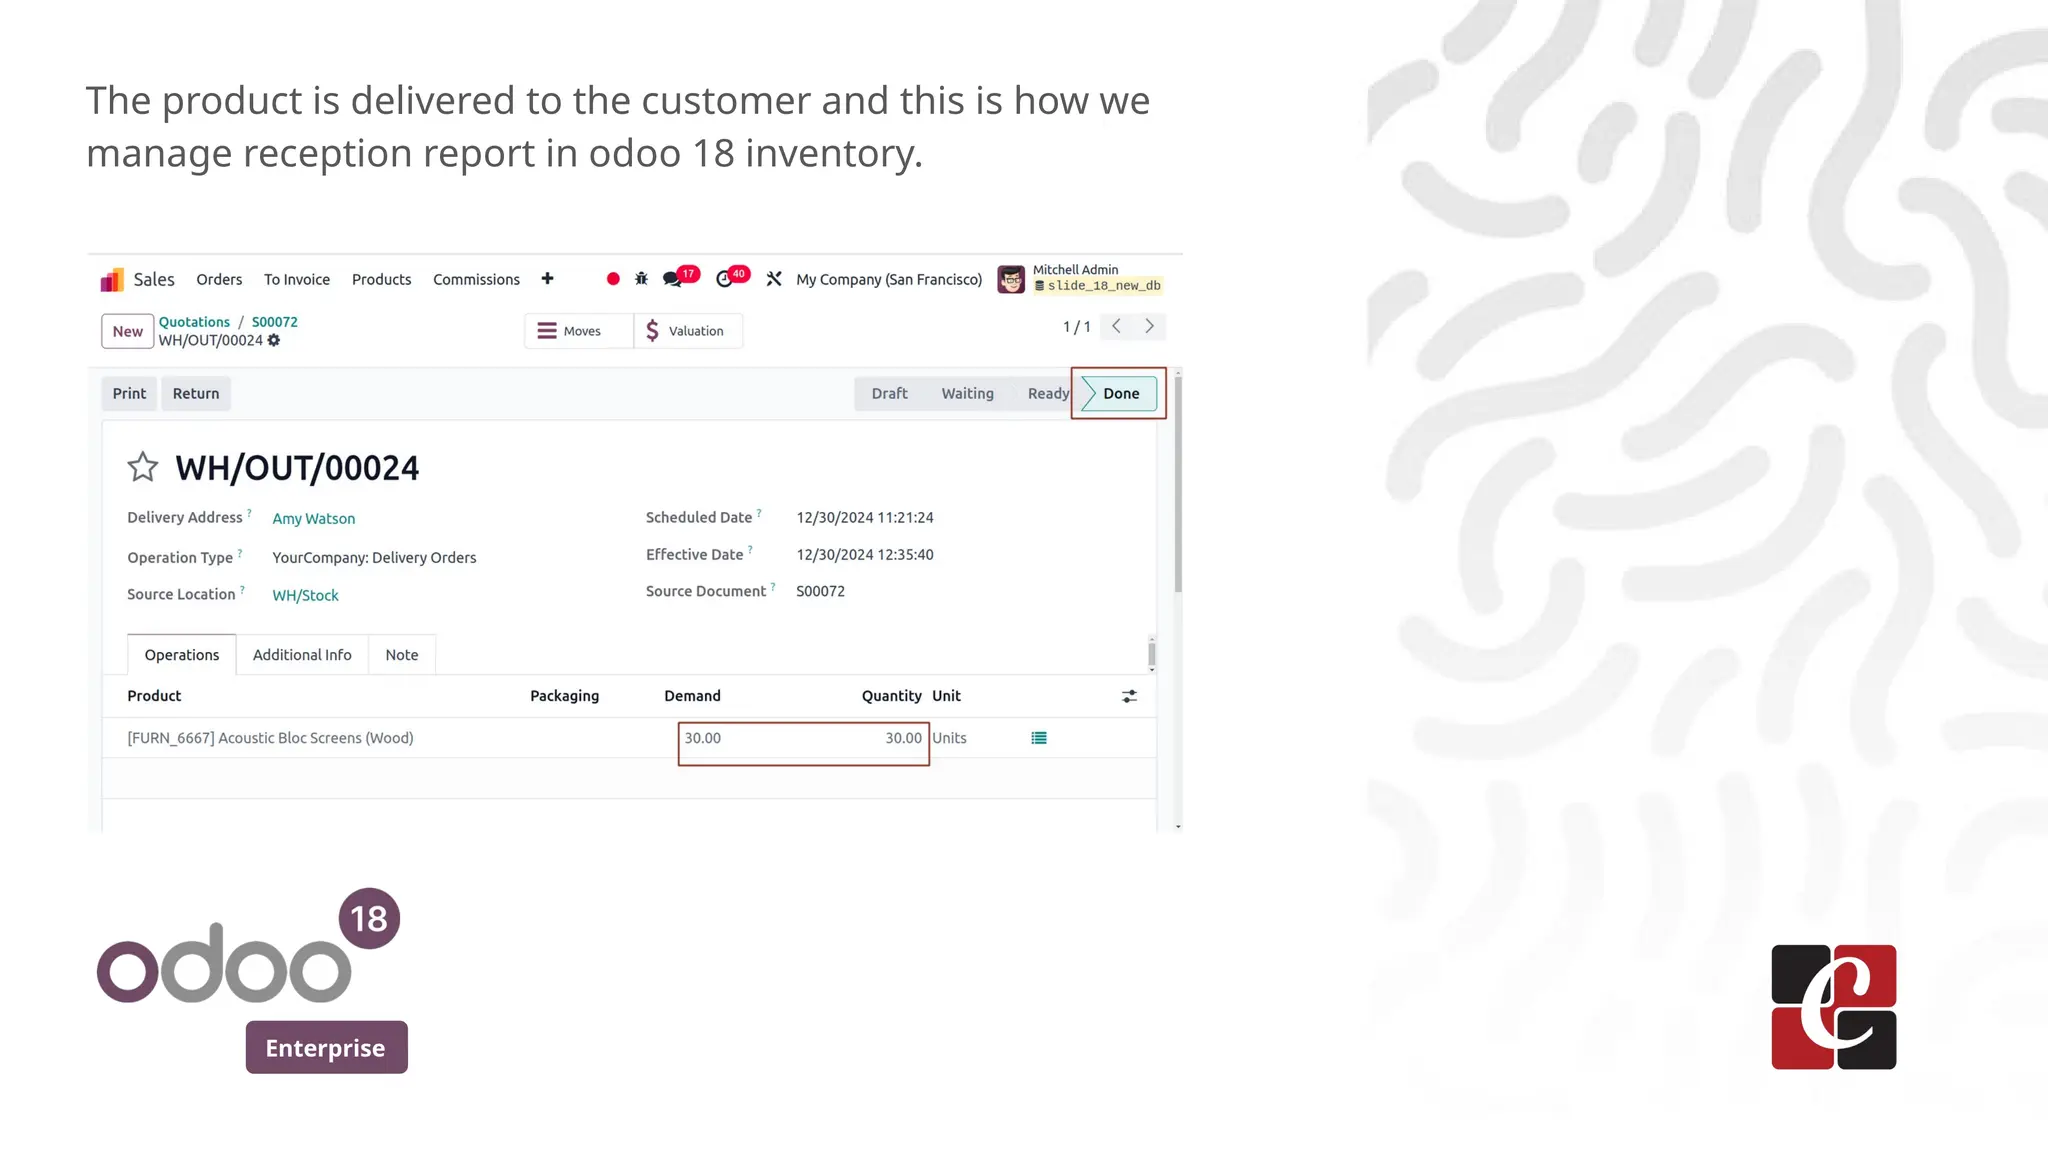Open the Products menu
Viewport: 2048px width, 1152px height.
point(381,280)
